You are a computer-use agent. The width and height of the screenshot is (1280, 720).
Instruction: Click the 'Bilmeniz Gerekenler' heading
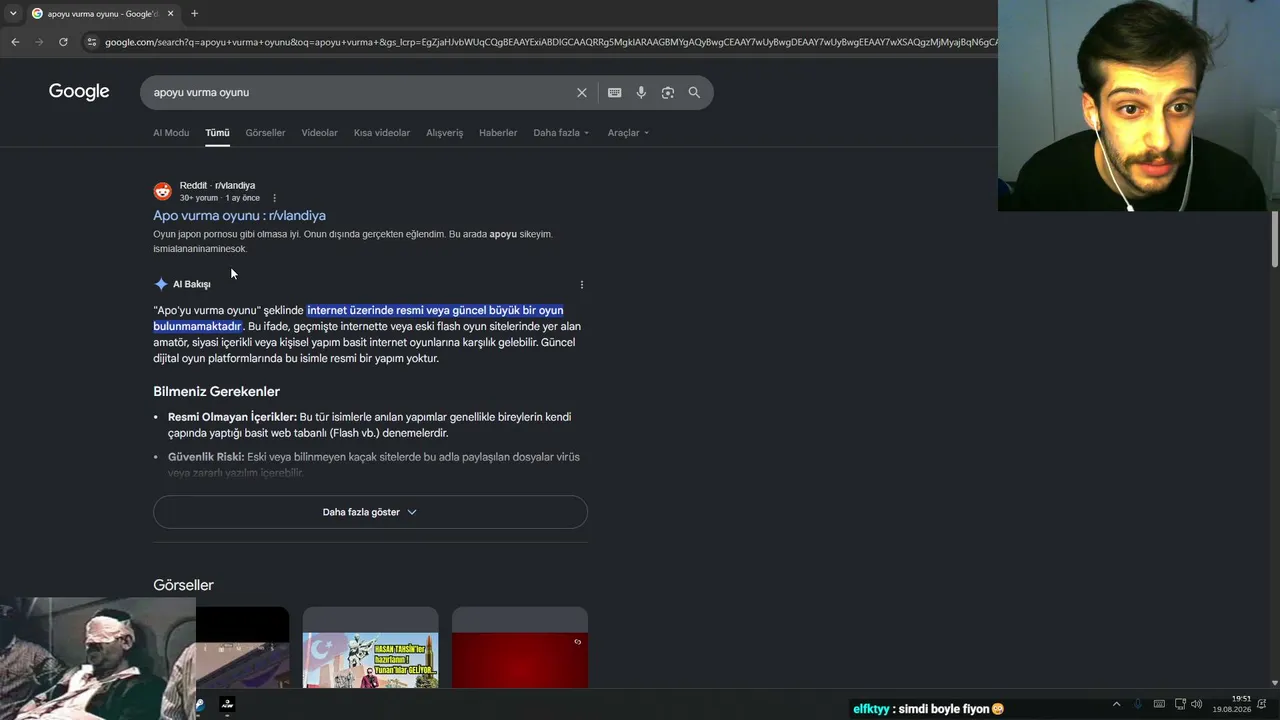point(216,391)
